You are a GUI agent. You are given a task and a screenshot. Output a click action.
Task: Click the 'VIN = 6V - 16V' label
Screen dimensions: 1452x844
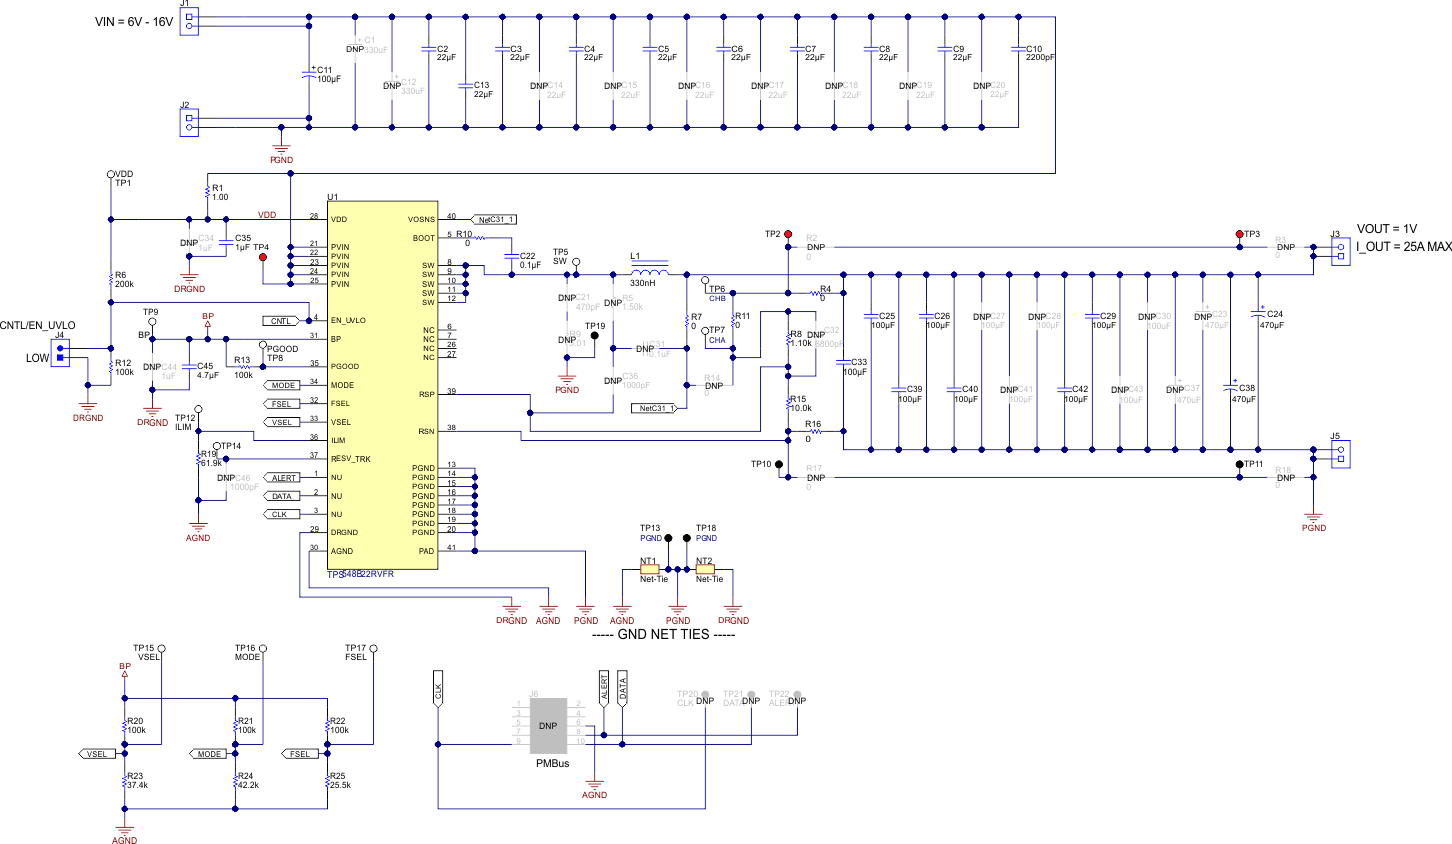[x=134, y=22]
